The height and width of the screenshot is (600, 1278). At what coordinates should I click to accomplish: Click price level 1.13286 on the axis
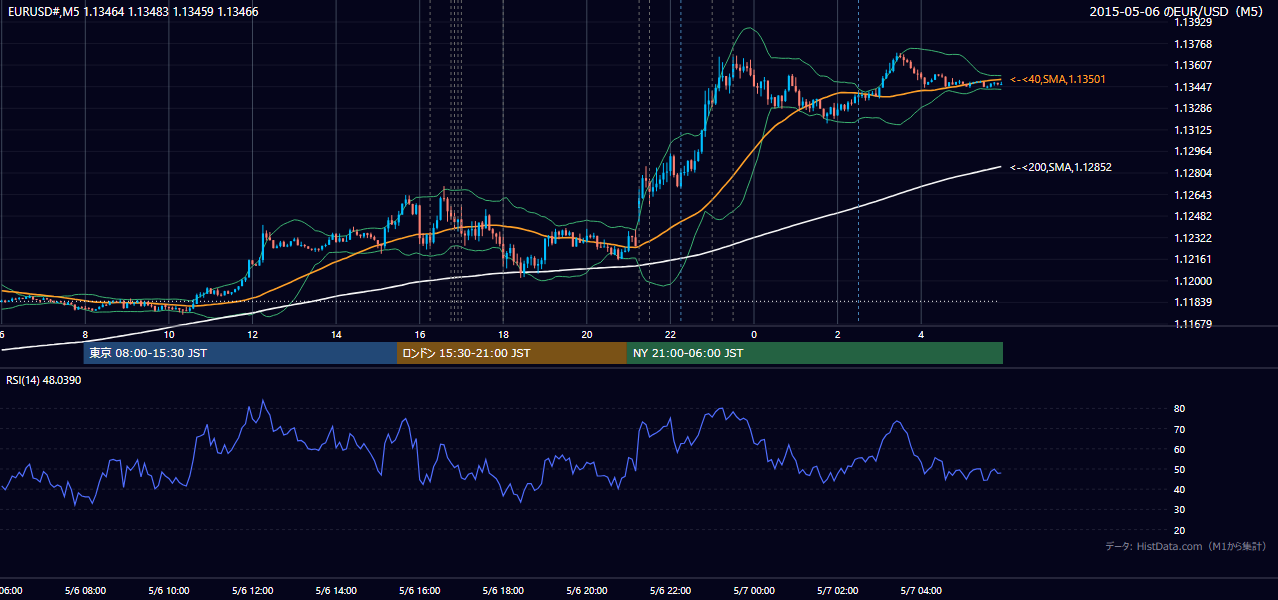click(x=1193, y=108)
